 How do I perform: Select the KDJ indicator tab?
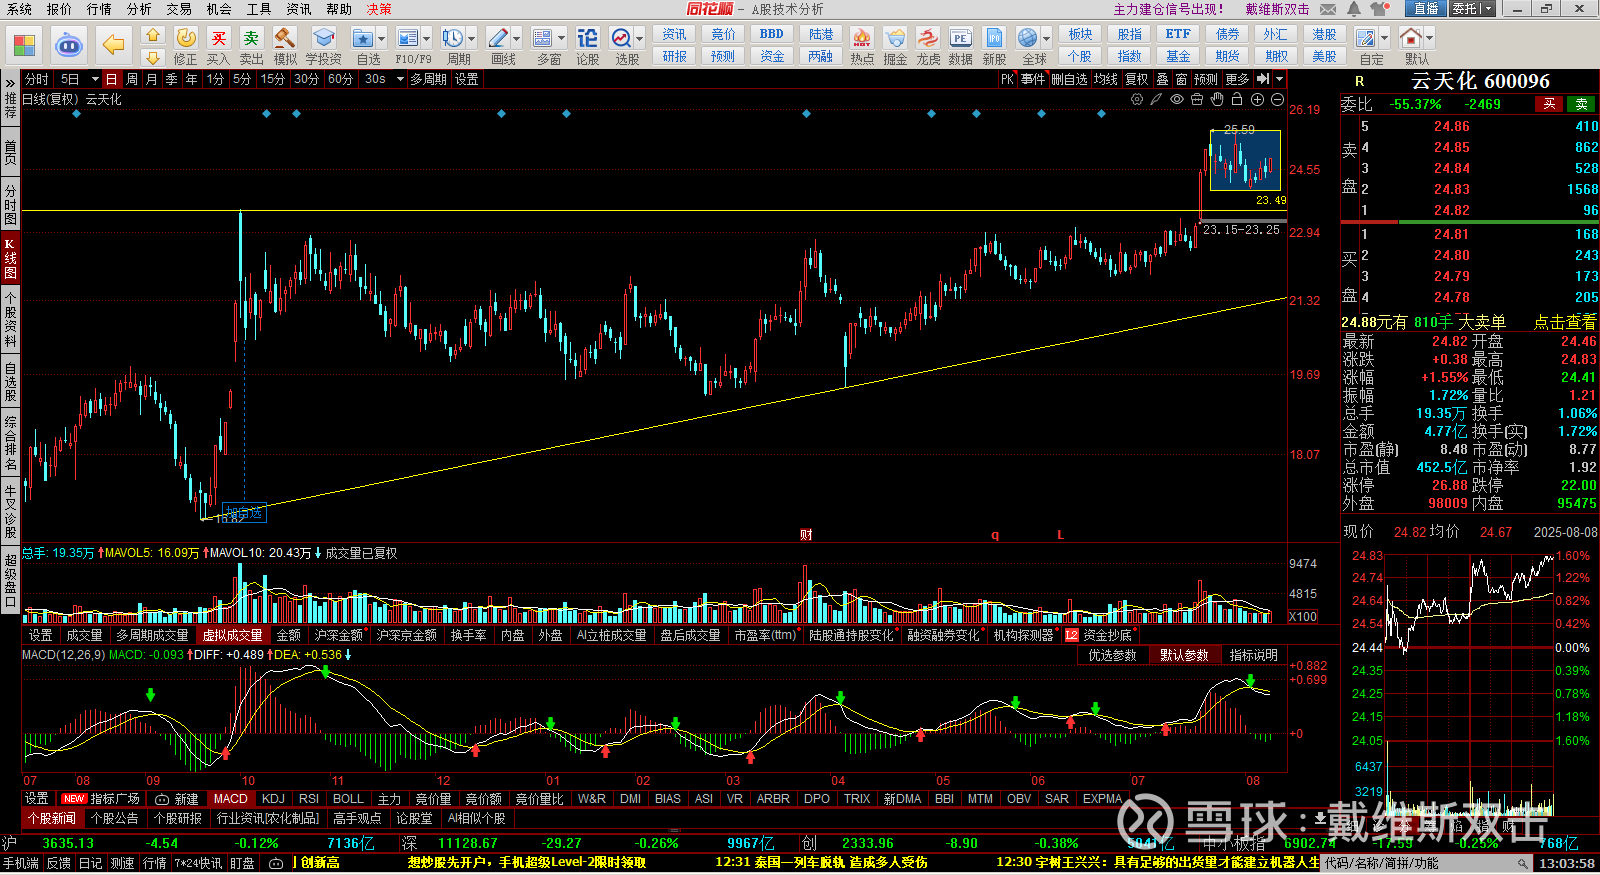pos(273,799)
